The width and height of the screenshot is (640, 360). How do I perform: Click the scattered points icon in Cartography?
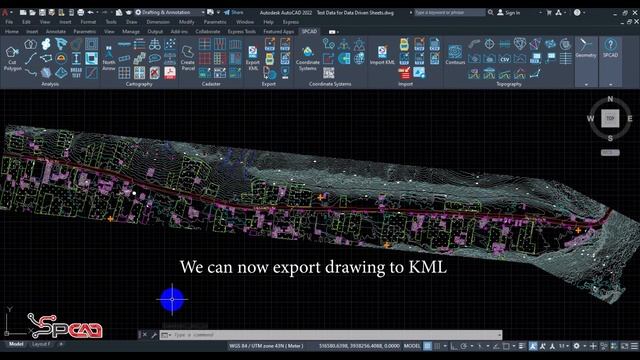pyautogui.click(x=170, y=44)
